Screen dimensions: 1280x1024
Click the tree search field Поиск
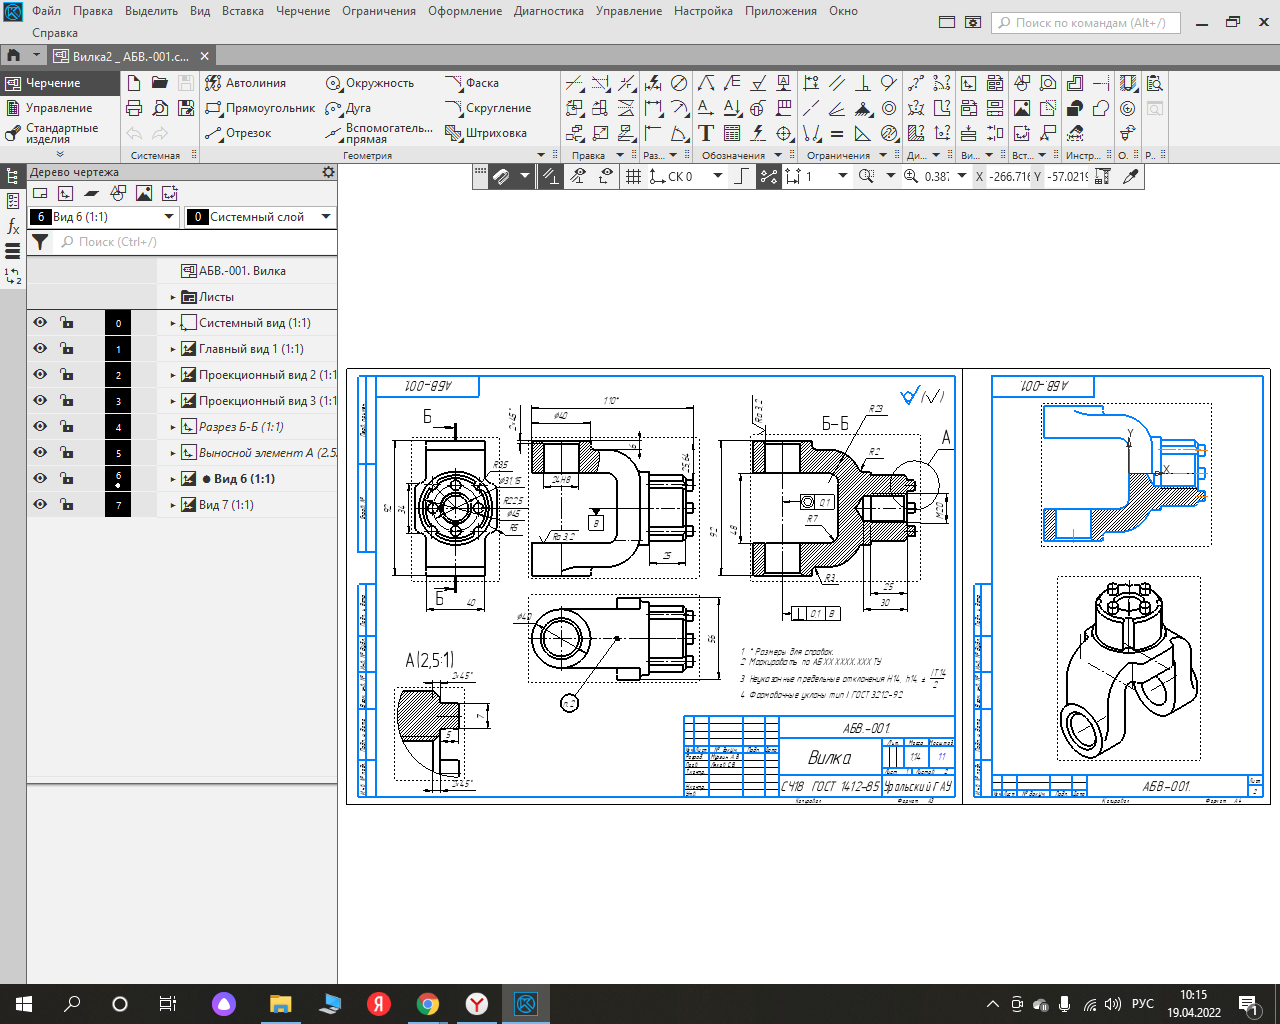click(x=195, y=242)
